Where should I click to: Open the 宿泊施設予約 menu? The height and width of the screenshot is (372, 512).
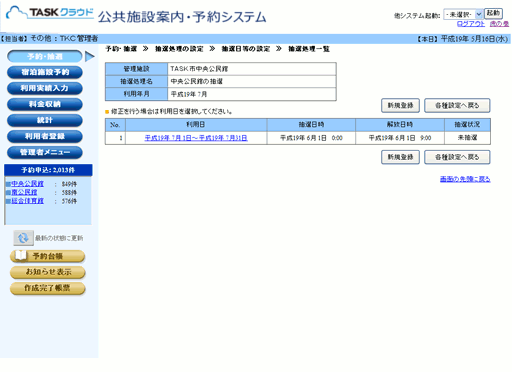pos(45,72)
